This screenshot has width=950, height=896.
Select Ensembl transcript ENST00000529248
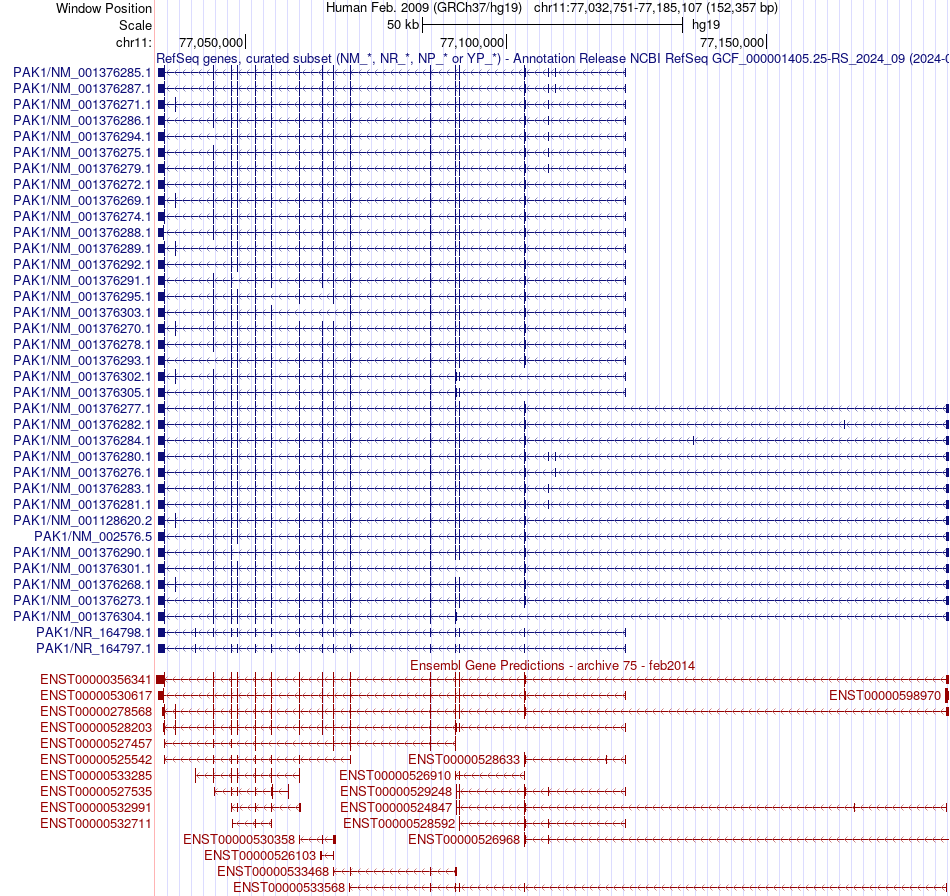click(396, 791)
